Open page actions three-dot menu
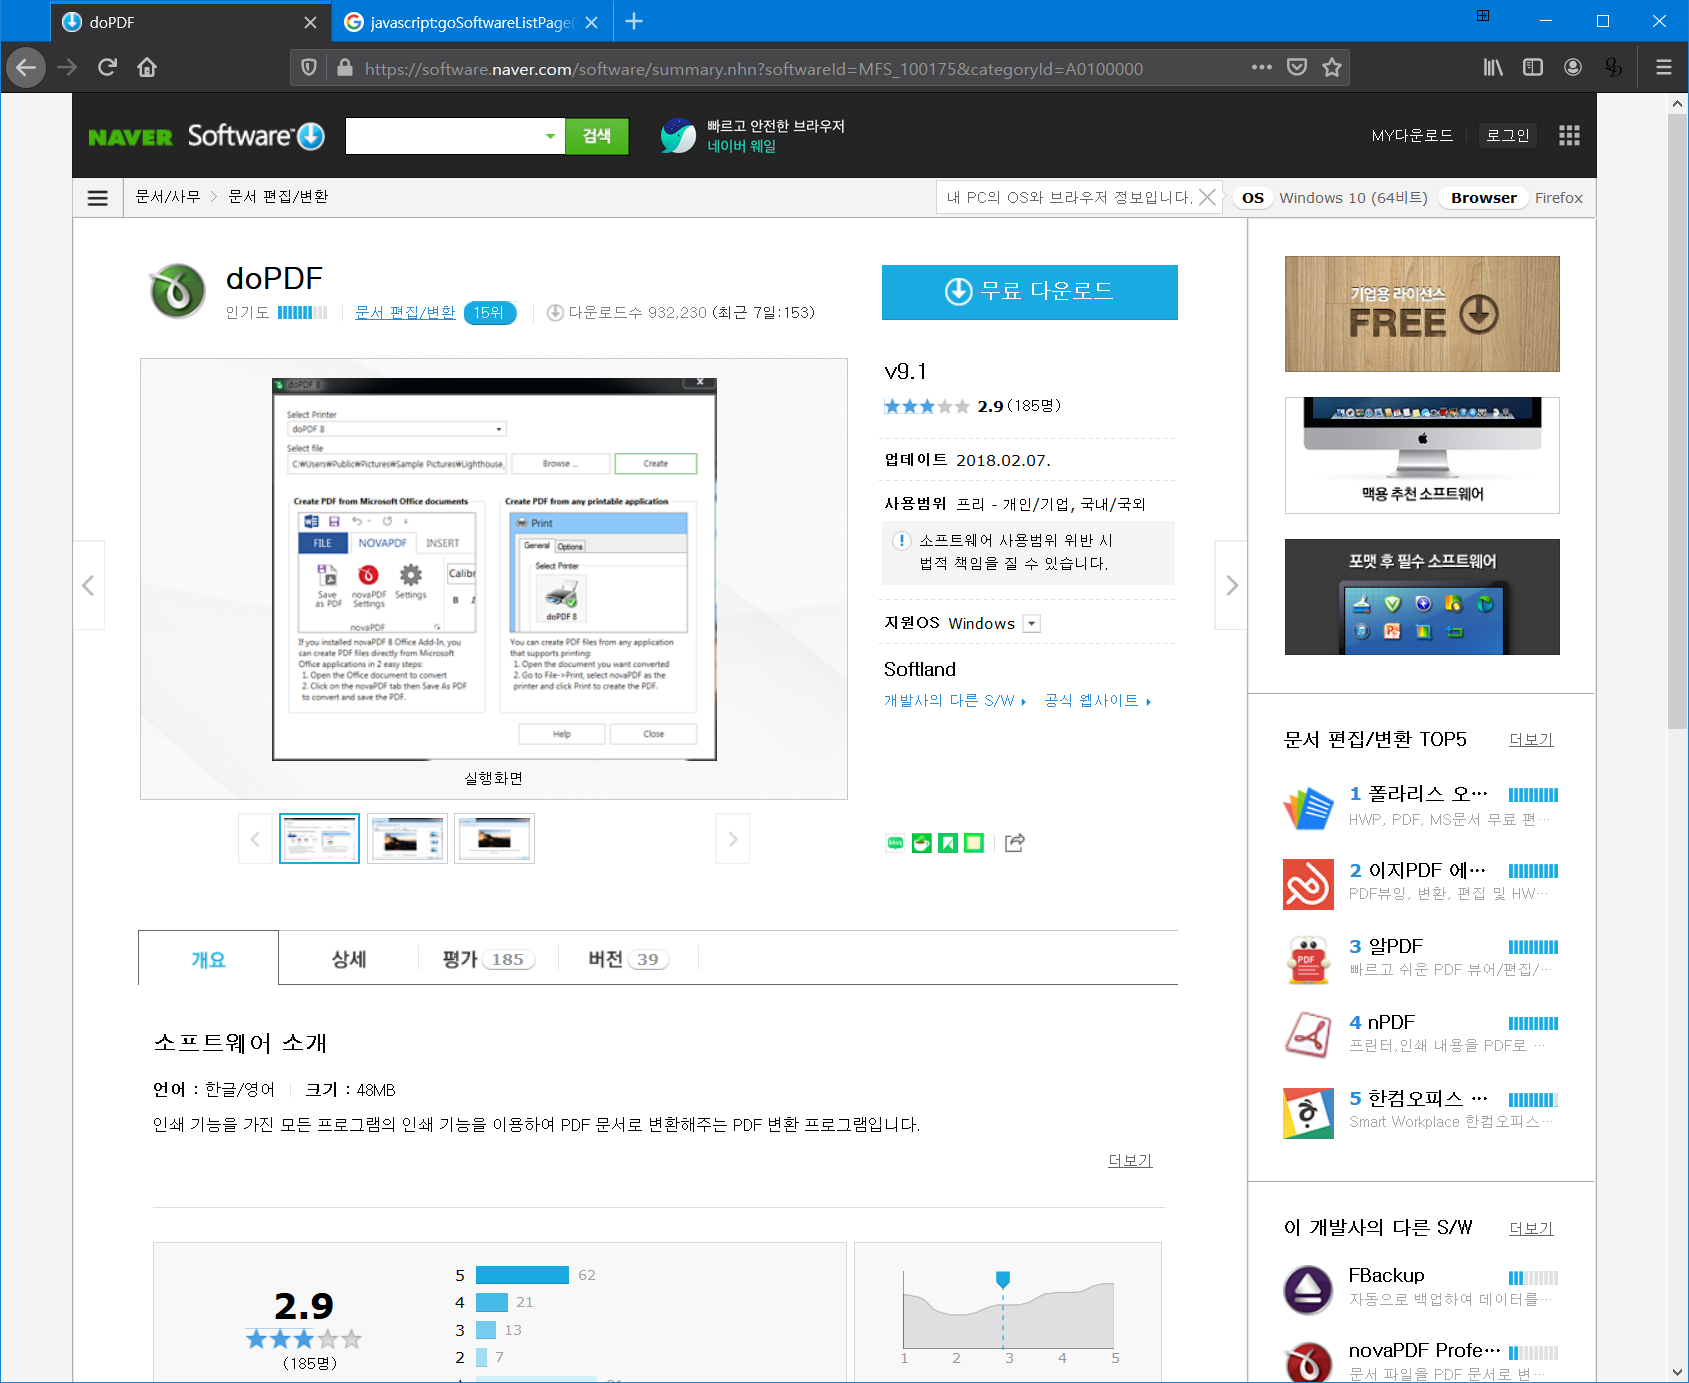This screenshot has width=1689, height=1383. [x=1262, y=67]
